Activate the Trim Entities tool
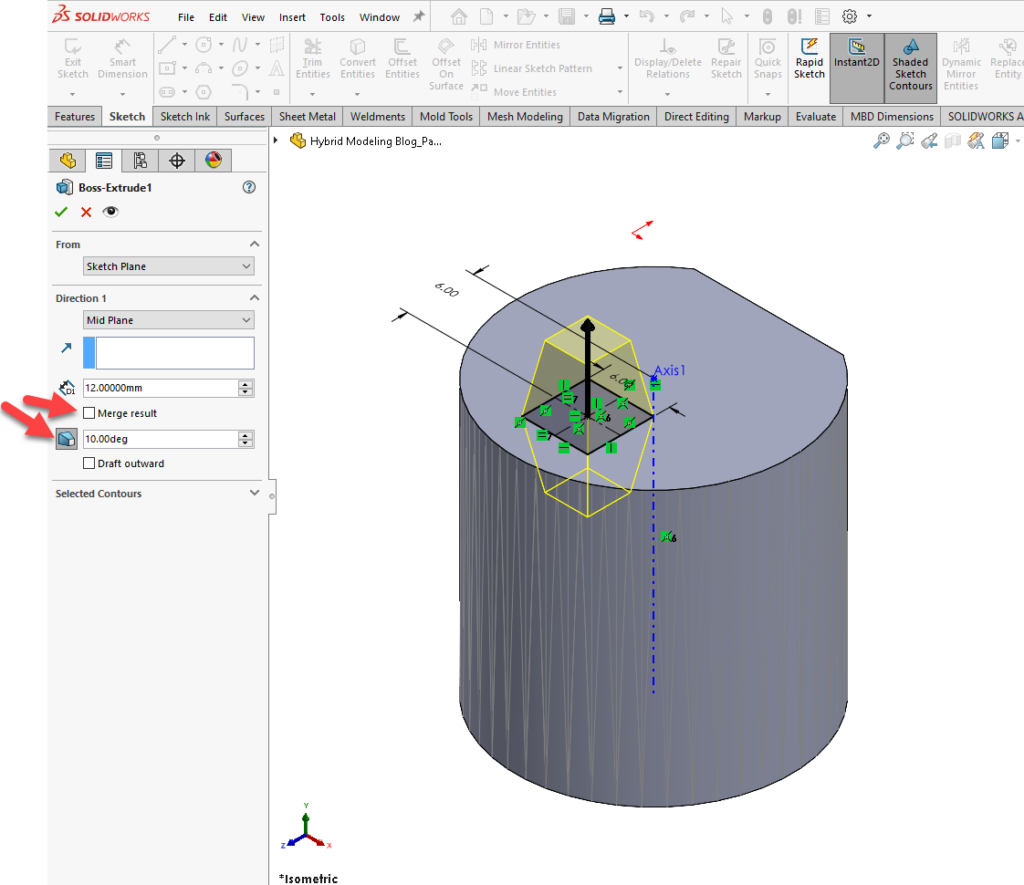Screen dimensions: 1024x885 (312, 60)
